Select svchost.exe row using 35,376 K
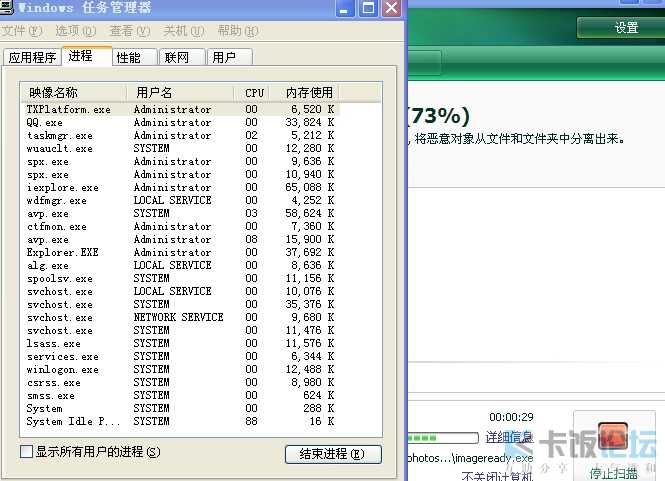This screenshot has height=481, width=665. pyautogui.click(x=180, y=305)
